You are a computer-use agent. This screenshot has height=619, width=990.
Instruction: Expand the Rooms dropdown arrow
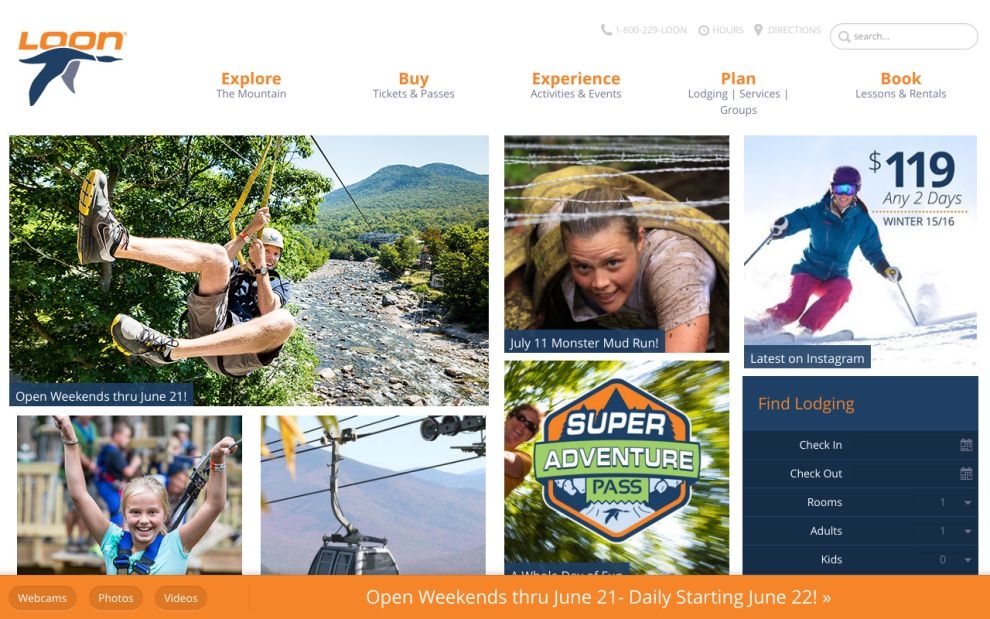967,502
